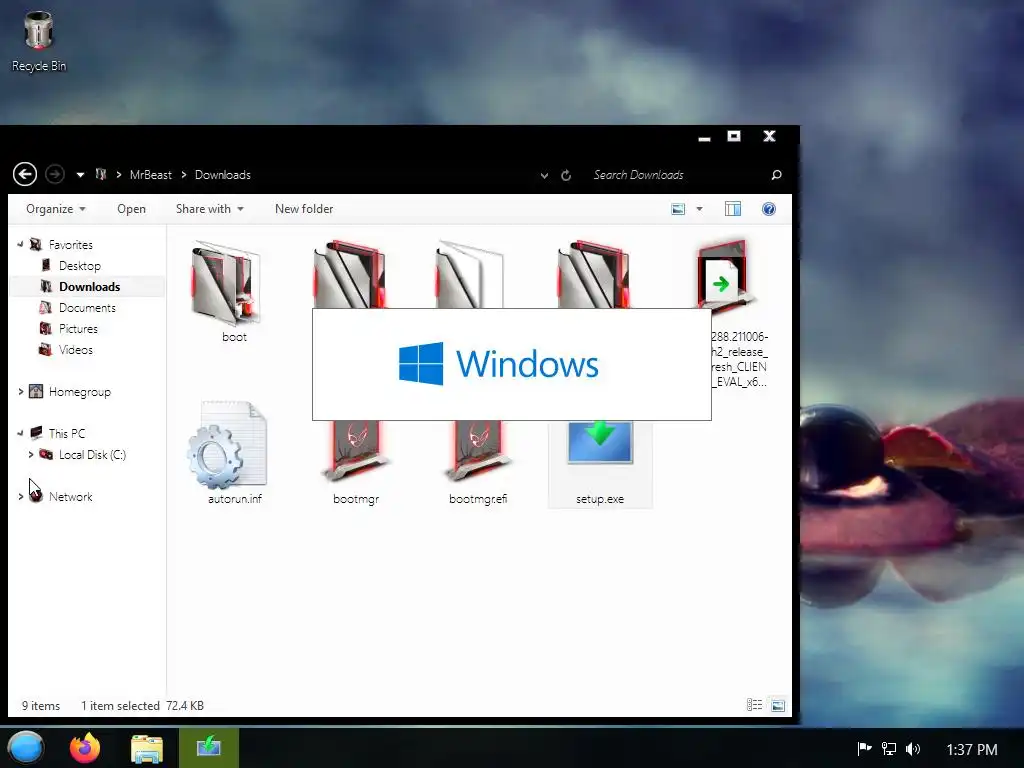Viewport: 1024px width, 768px height.
Task: Open Videos in the navigation pane
Action: click(x=75, y=349)
